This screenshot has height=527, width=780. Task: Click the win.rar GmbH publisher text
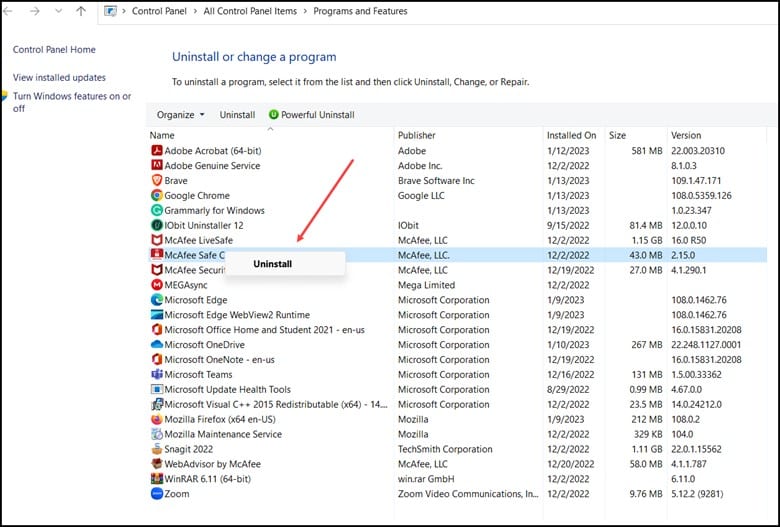coord(426,479)
